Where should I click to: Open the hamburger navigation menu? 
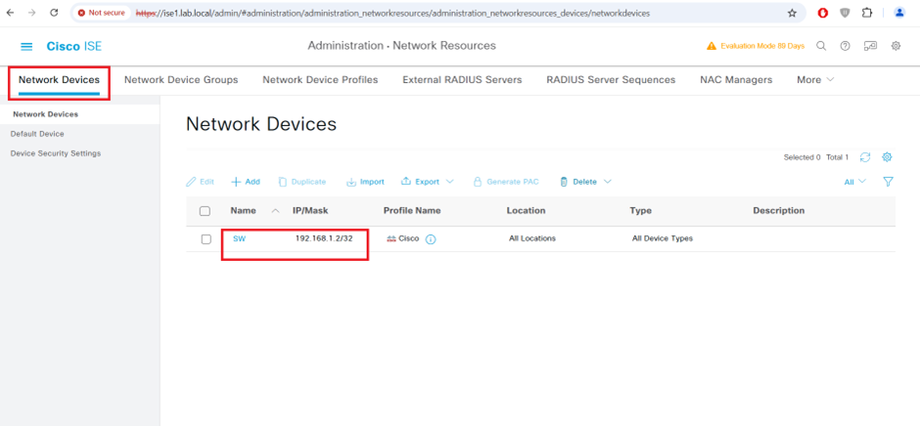pyautogui.click(x=26, y=47)
